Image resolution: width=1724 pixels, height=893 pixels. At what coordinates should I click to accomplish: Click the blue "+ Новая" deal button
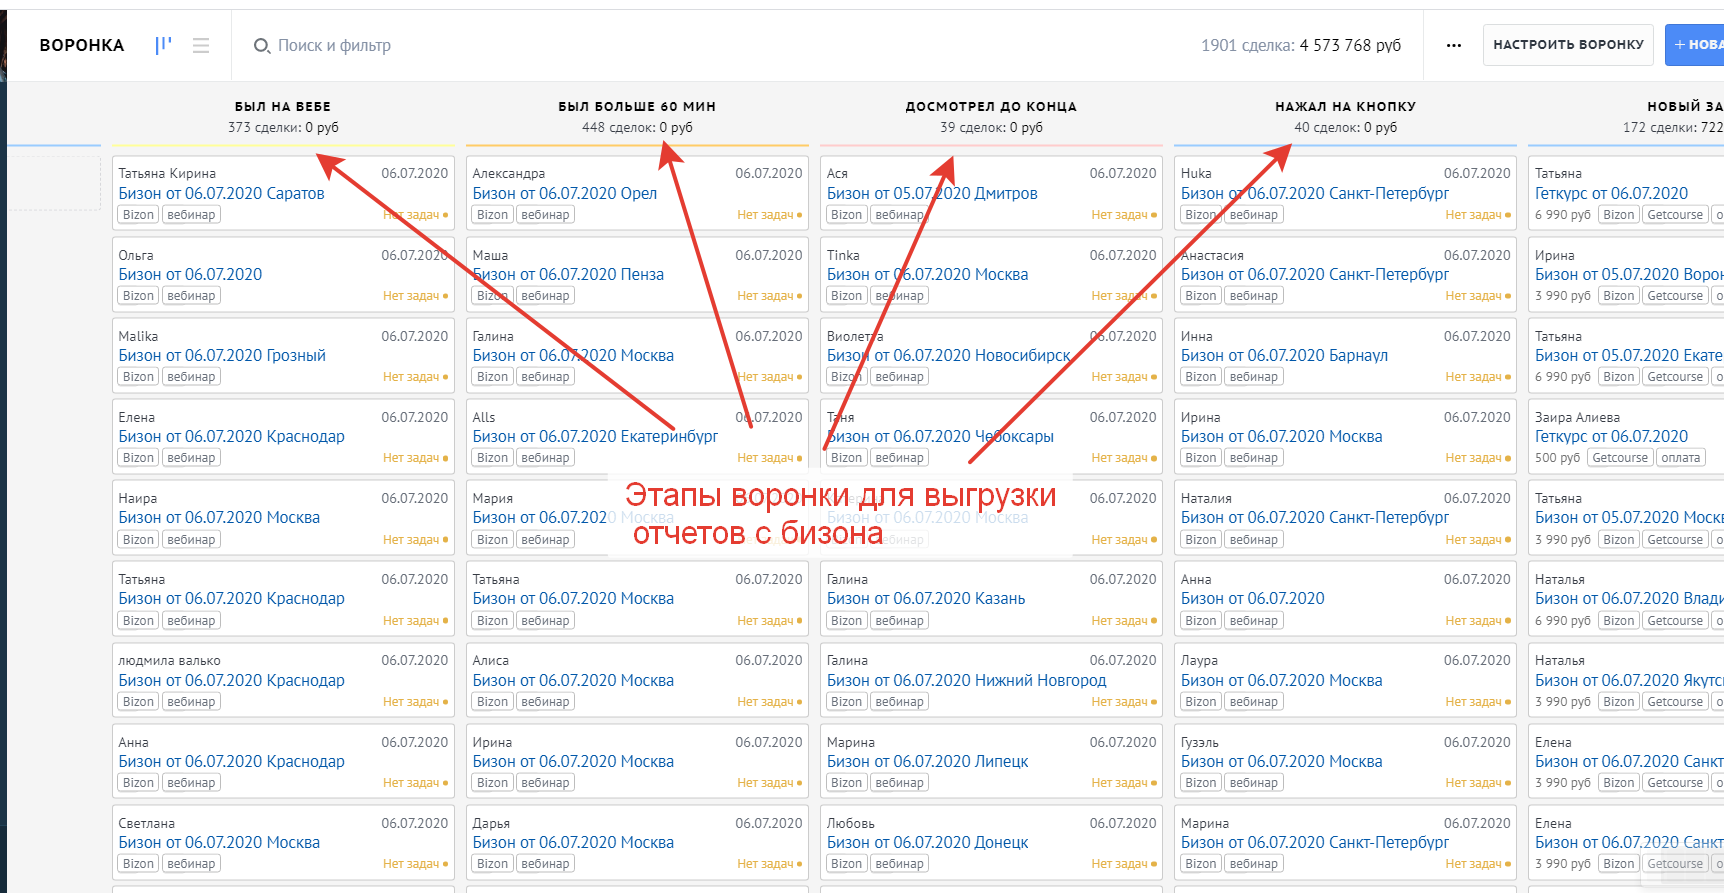(x=1696, y=45)
